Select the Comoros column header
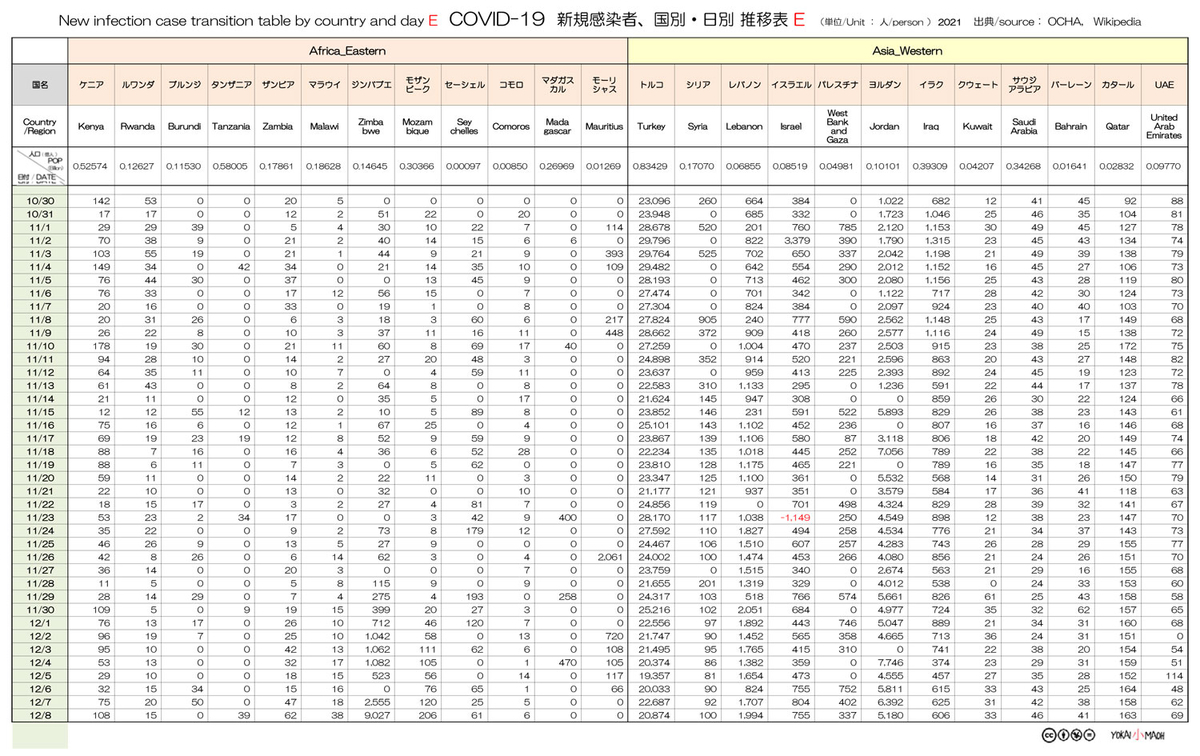1200x756 pixels. 511,127
